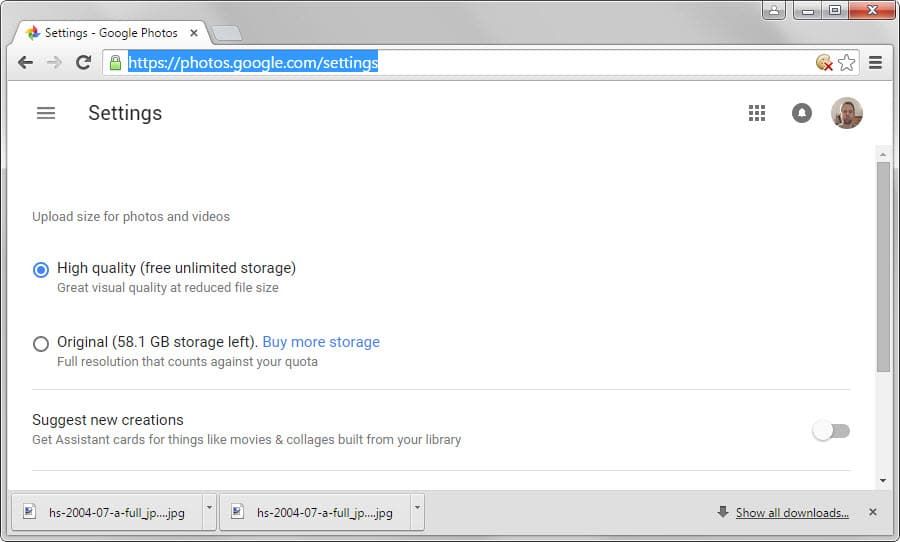Image resolution: width=900 pixels, height=542 pixels.
Task: Click 'Upload size for photos and videos' text
Action: point(131,216)
